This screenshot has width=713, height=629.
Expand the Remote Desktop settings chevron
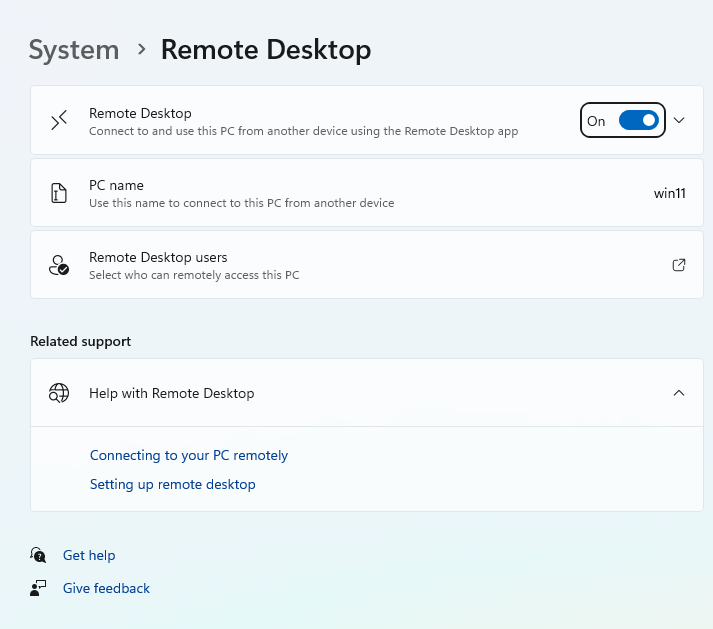(x=679, y=121)
